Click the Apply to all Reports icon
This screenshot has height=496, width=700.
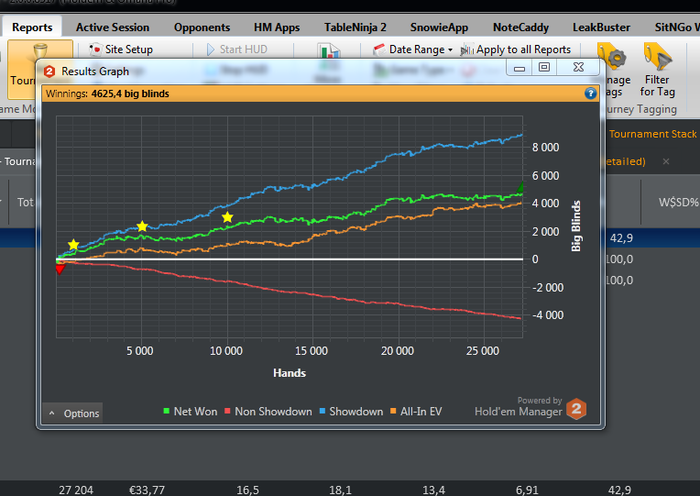467,49
